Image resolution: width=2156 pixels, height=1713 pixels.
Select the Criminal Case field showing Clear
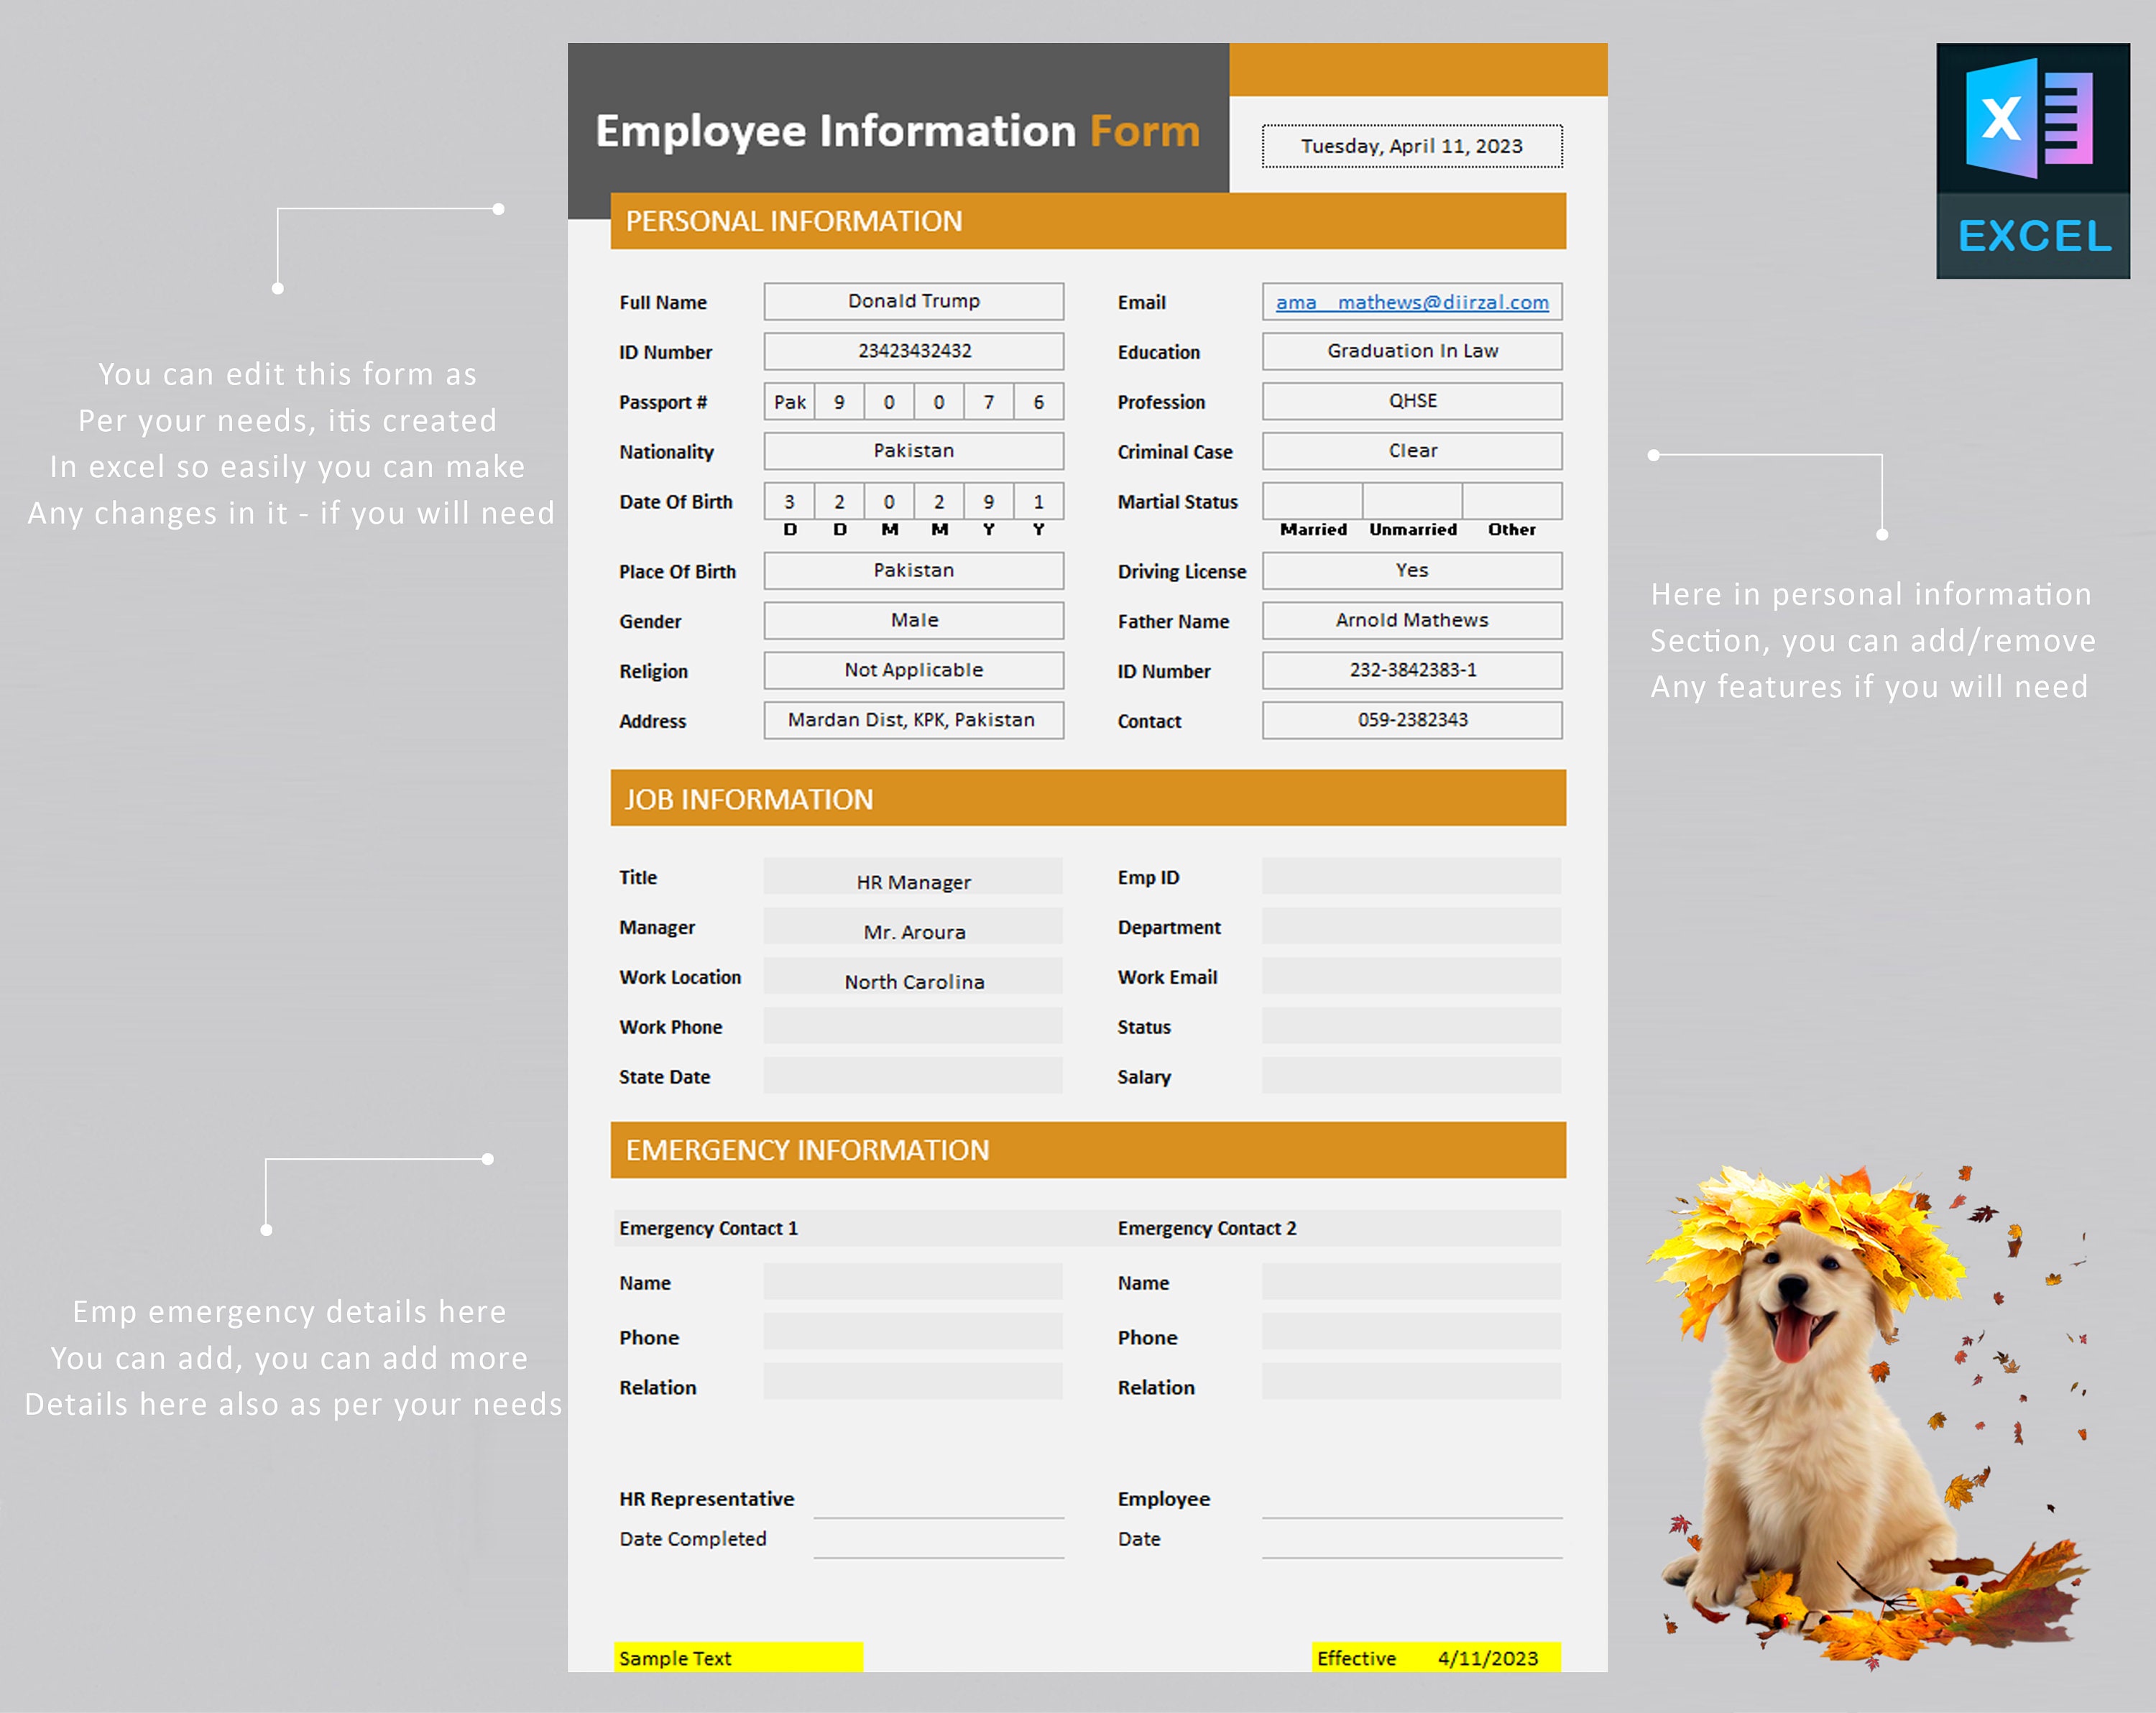click(x=1411, y=451)
